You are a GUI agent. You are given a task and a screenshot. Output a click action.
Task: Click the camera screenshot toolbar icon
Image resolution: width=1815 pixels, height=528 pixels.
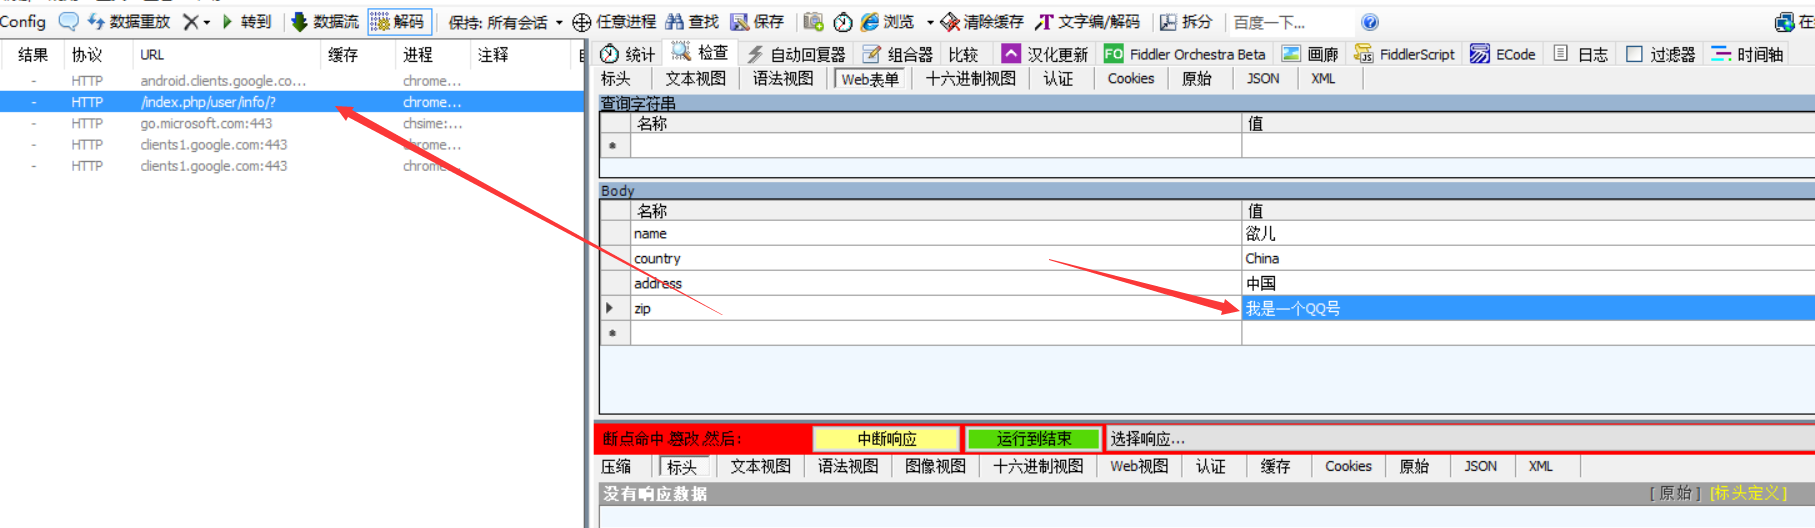[813, 21]
